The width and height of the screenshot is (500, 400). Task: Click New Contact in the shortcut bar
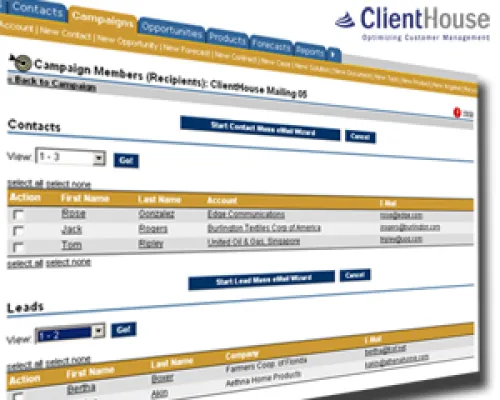click(65, 33)
